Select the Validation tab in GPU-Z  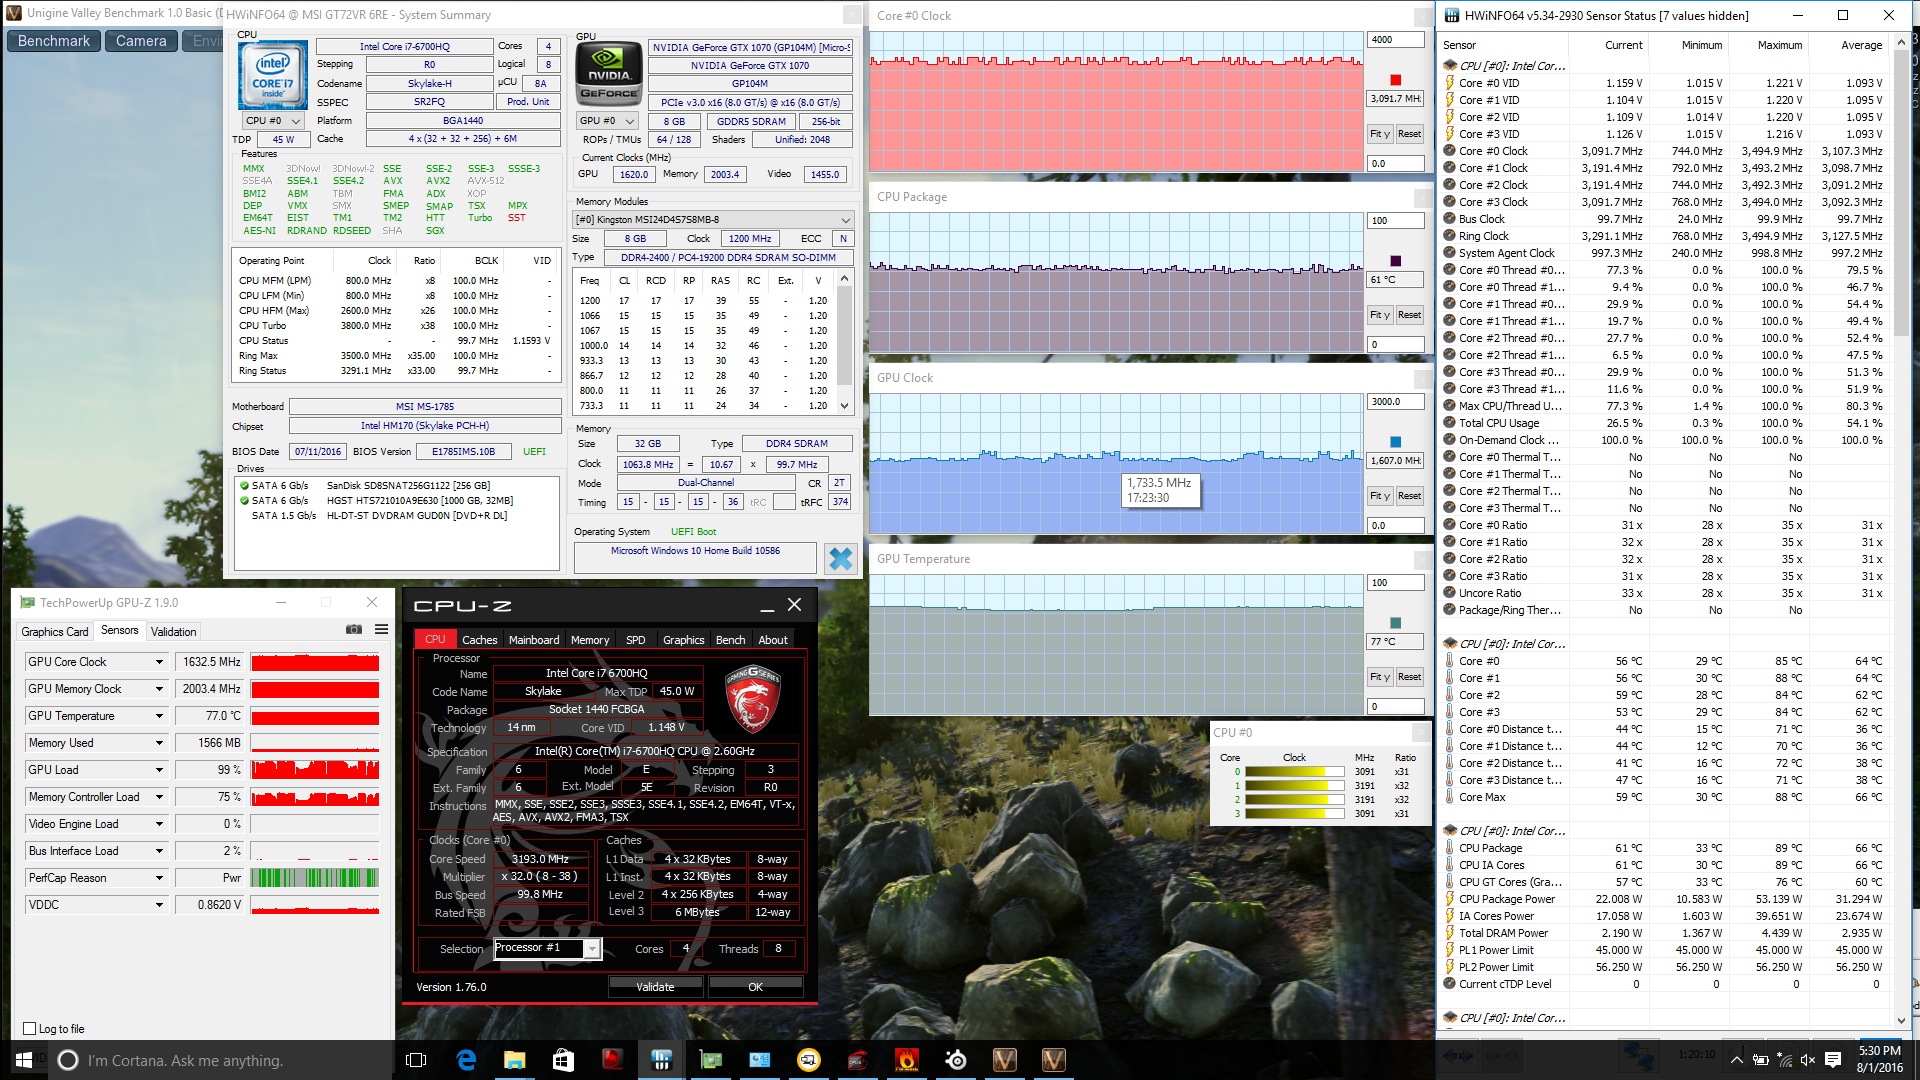tap(173, 631)
